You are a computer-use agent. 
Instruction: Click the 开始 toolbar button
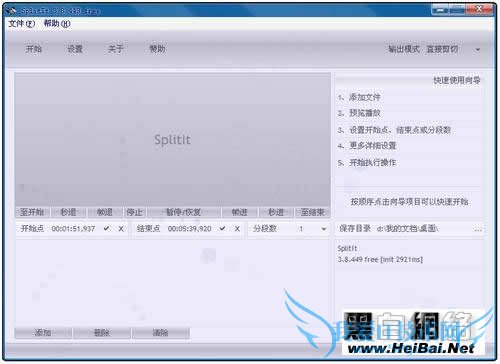(x=34, y=49)
